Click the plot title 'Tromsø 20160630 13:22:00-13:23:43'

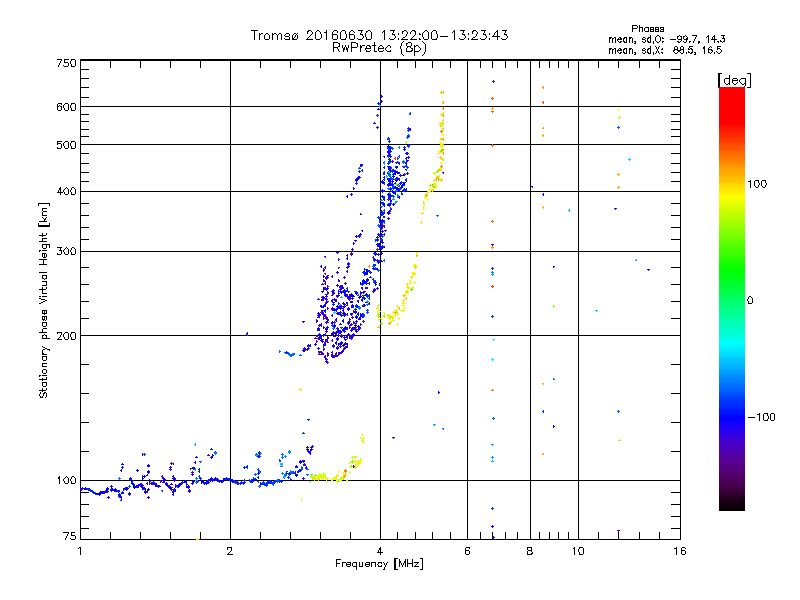tap(379, 35)
